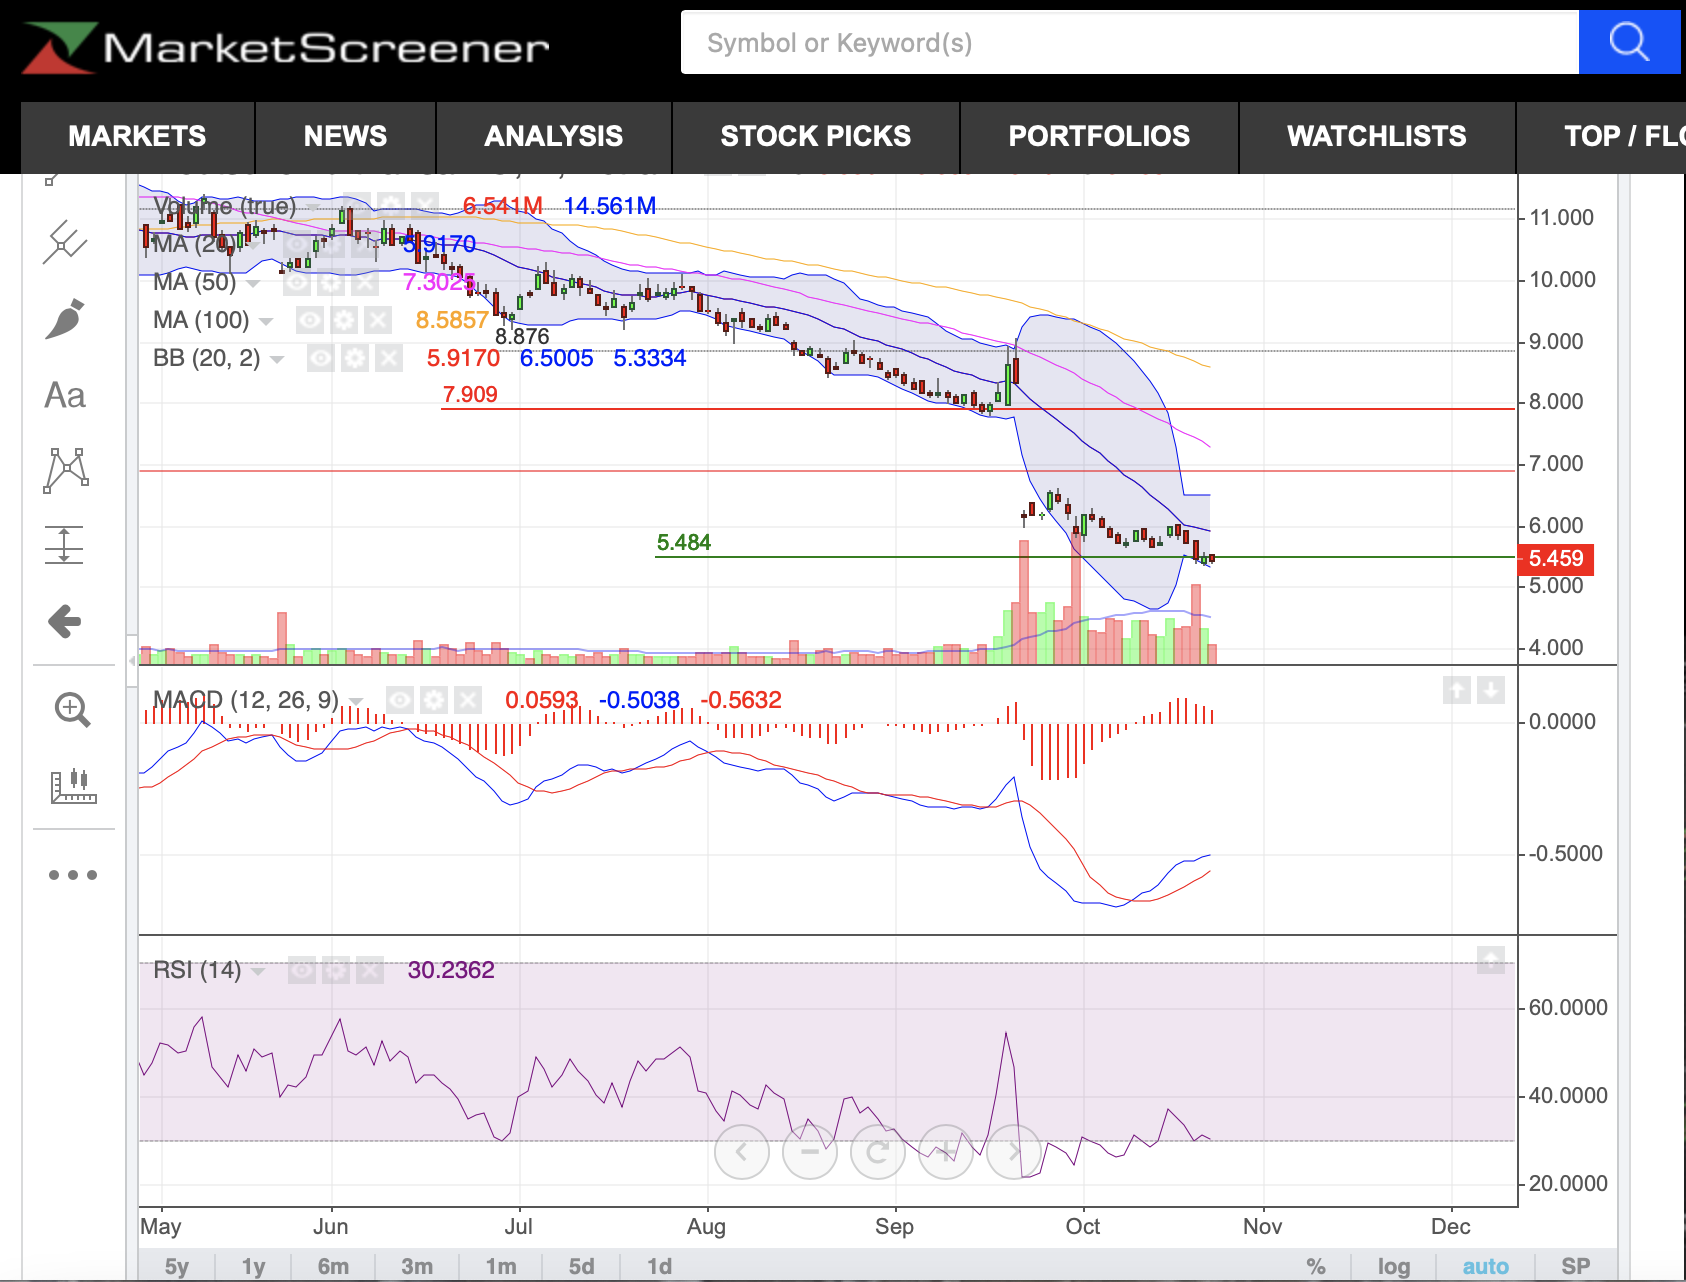Select the XABCD pattern drawing tool
Viewport: 1686px width, 1282px height.
pyautogui.click(x=66, y=470)
